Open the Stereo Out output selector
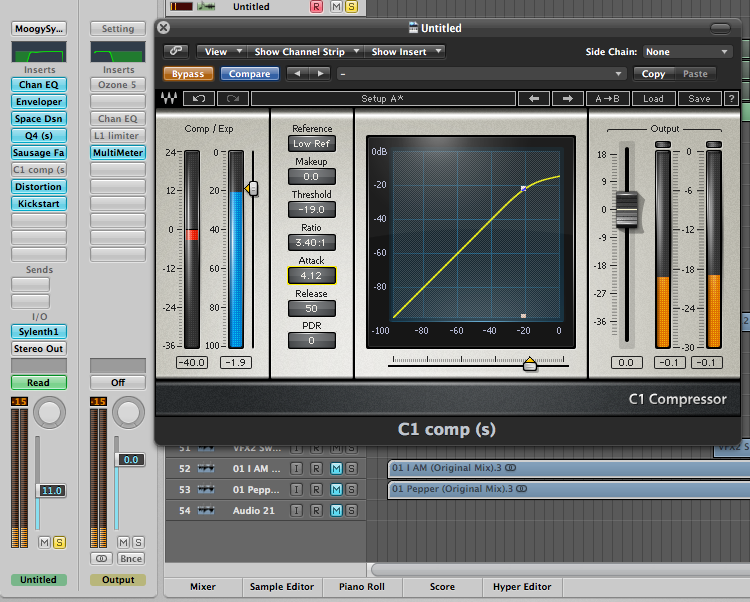Screen dimensions: 750x602 39,349
